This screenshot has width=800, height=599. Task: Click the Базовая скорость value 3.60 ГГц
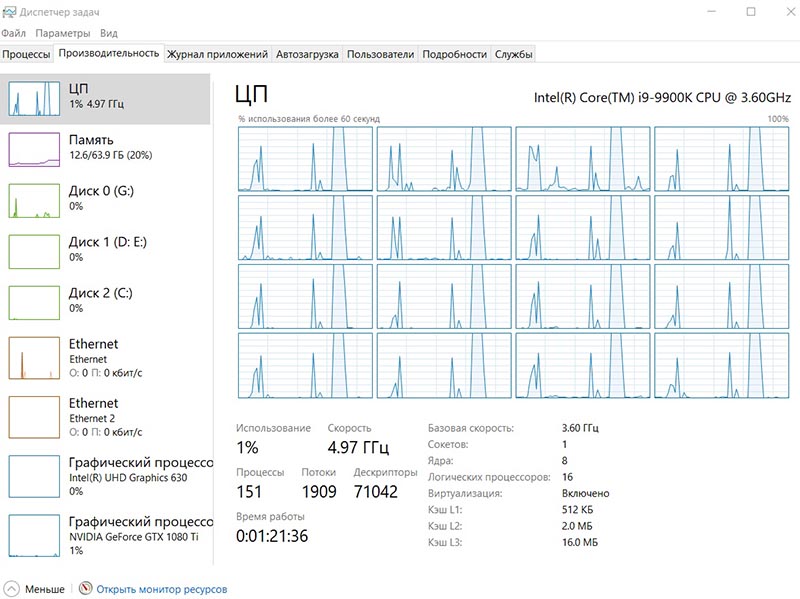click(x=580, y=428)
